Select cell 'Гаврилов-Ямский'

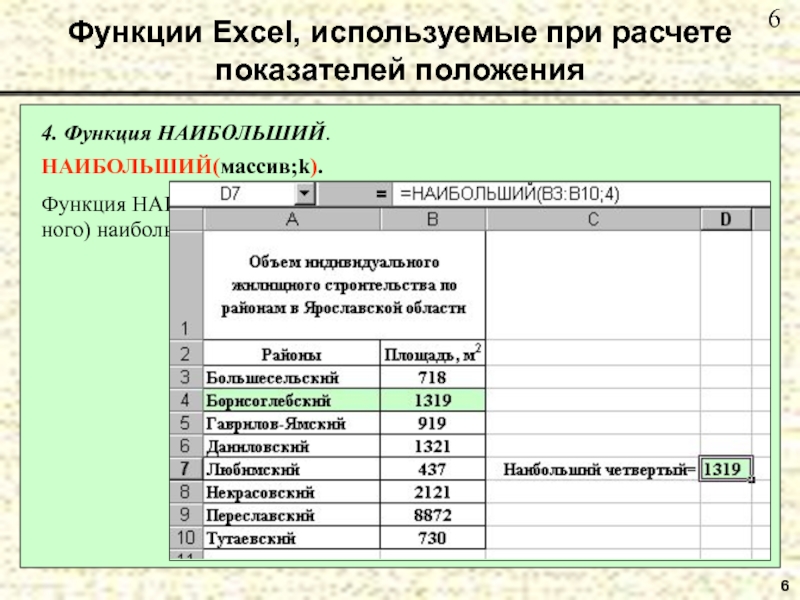(x=292, y=423)
